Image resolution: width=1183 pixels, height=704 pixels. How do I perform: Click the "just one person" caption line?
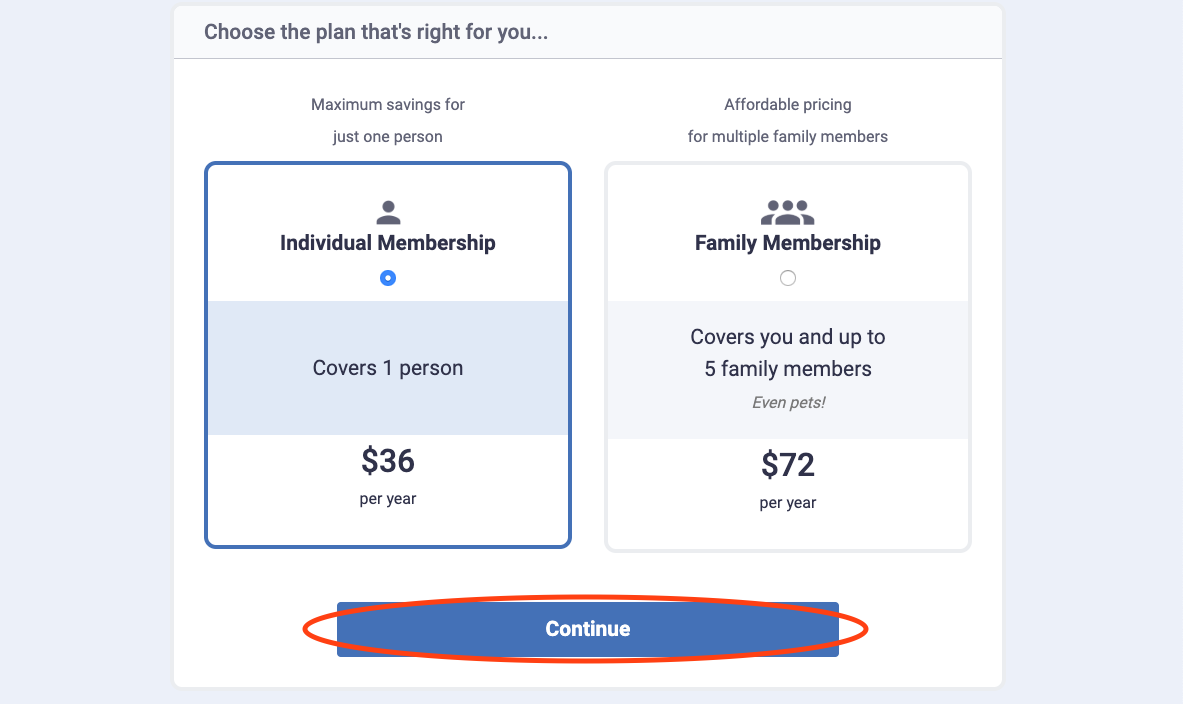pos(388,136)
